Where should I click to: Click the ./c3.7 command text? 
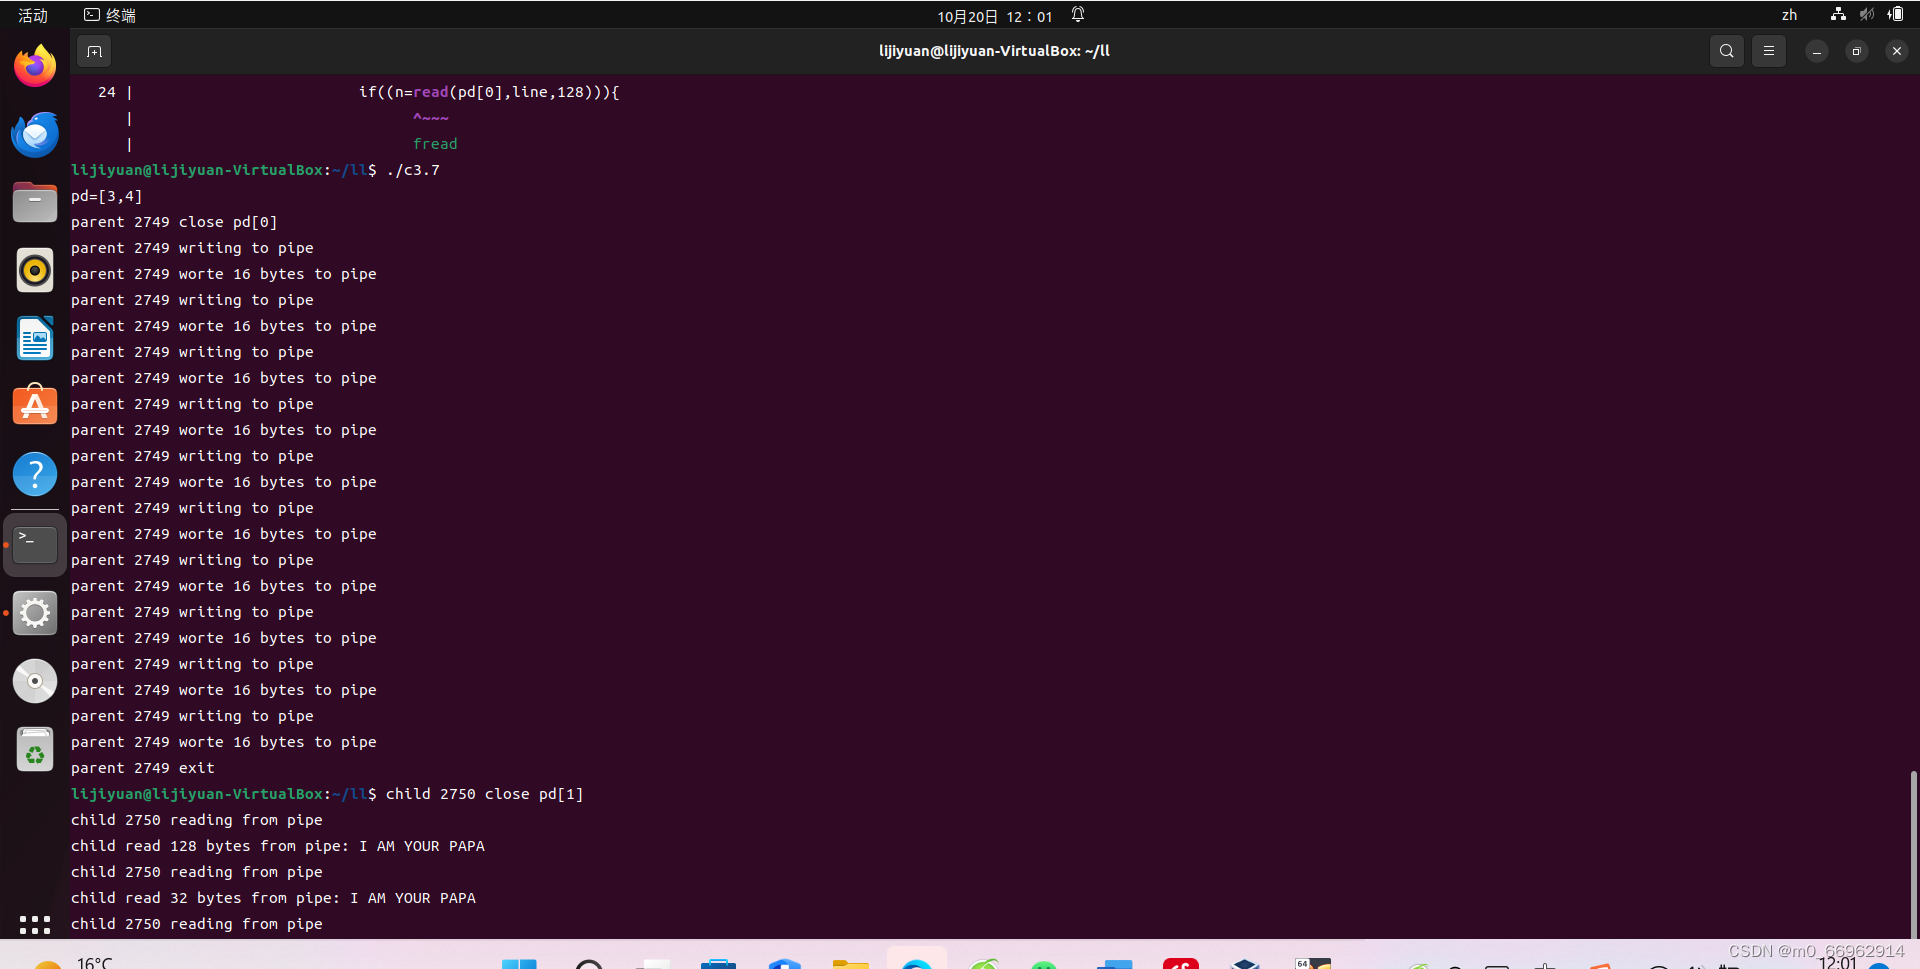[x=413, y=170]
